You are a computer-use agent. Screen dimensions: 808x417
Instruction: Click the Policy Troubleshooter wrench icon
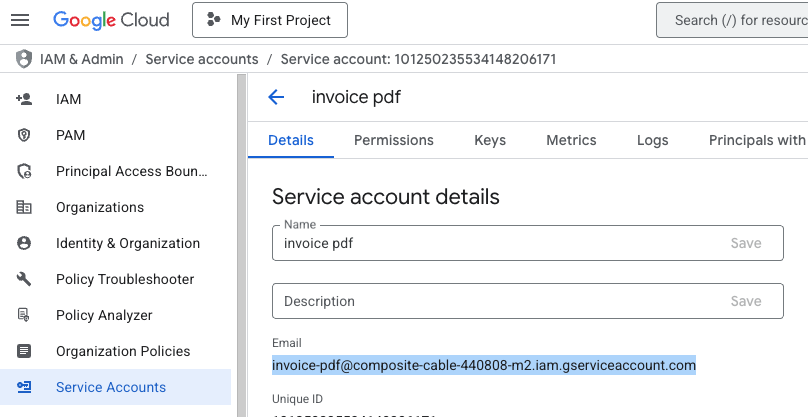tap(24, 279)
